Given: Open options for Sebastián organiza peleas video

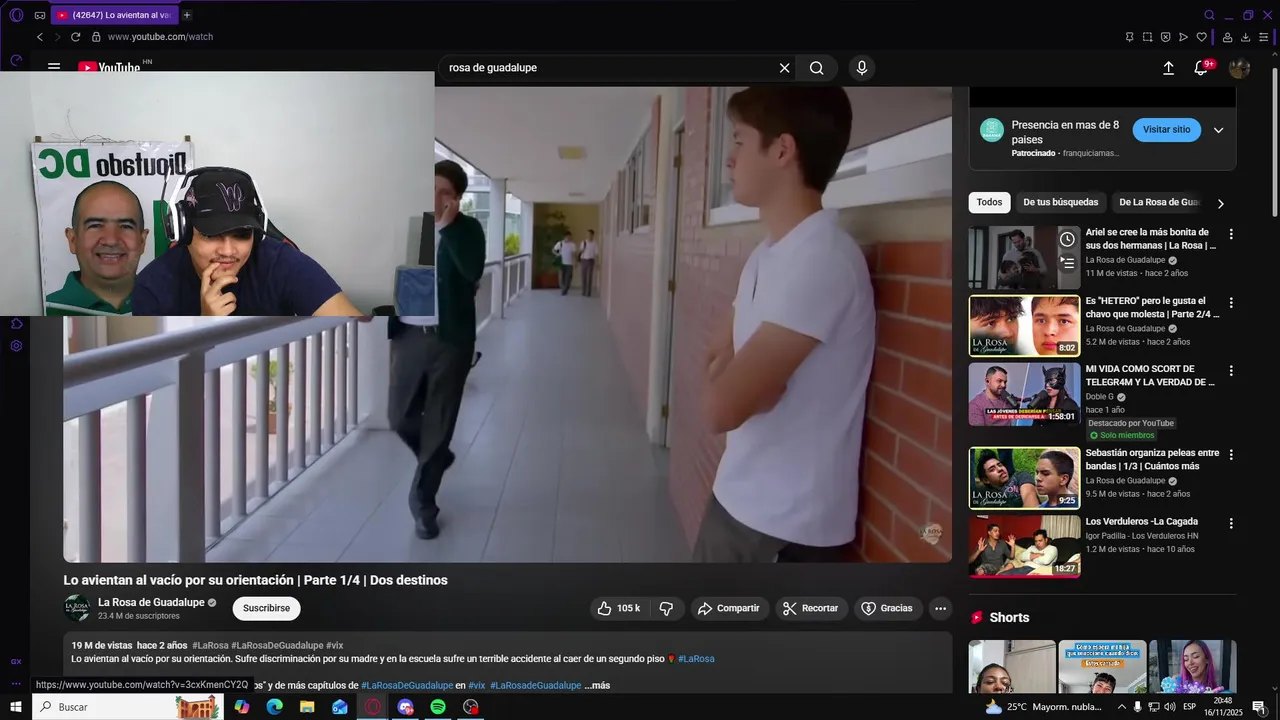Looking at the screenshot, I should tap(1231, 455).
